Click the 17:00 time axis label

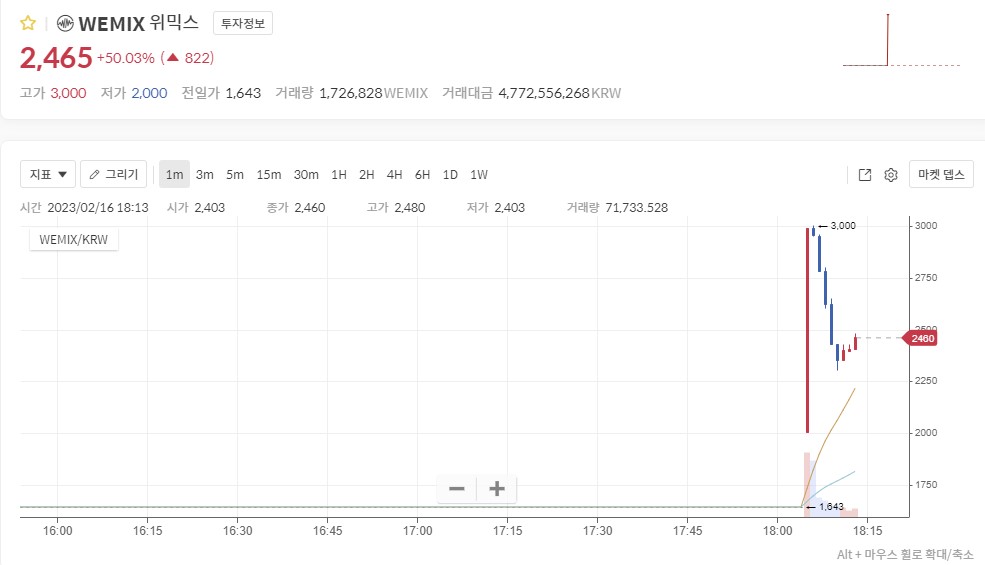418,530
